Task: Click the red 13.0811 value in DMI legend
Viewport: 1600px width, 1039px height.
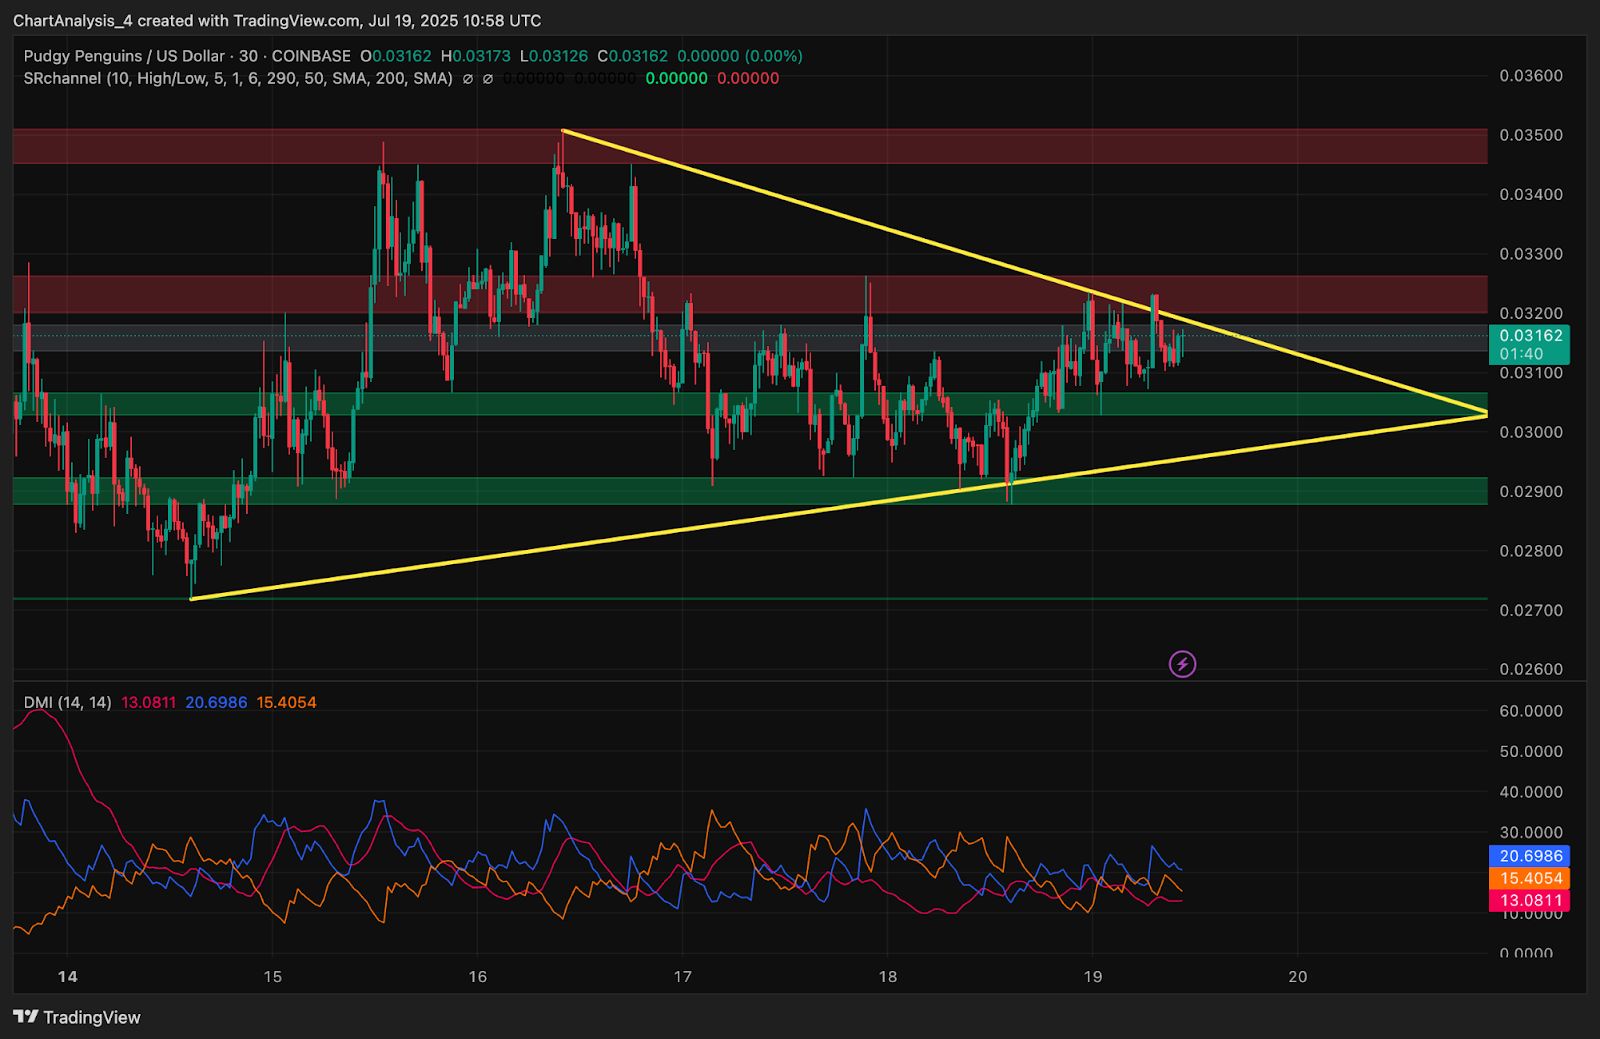Action: (148, 702)
